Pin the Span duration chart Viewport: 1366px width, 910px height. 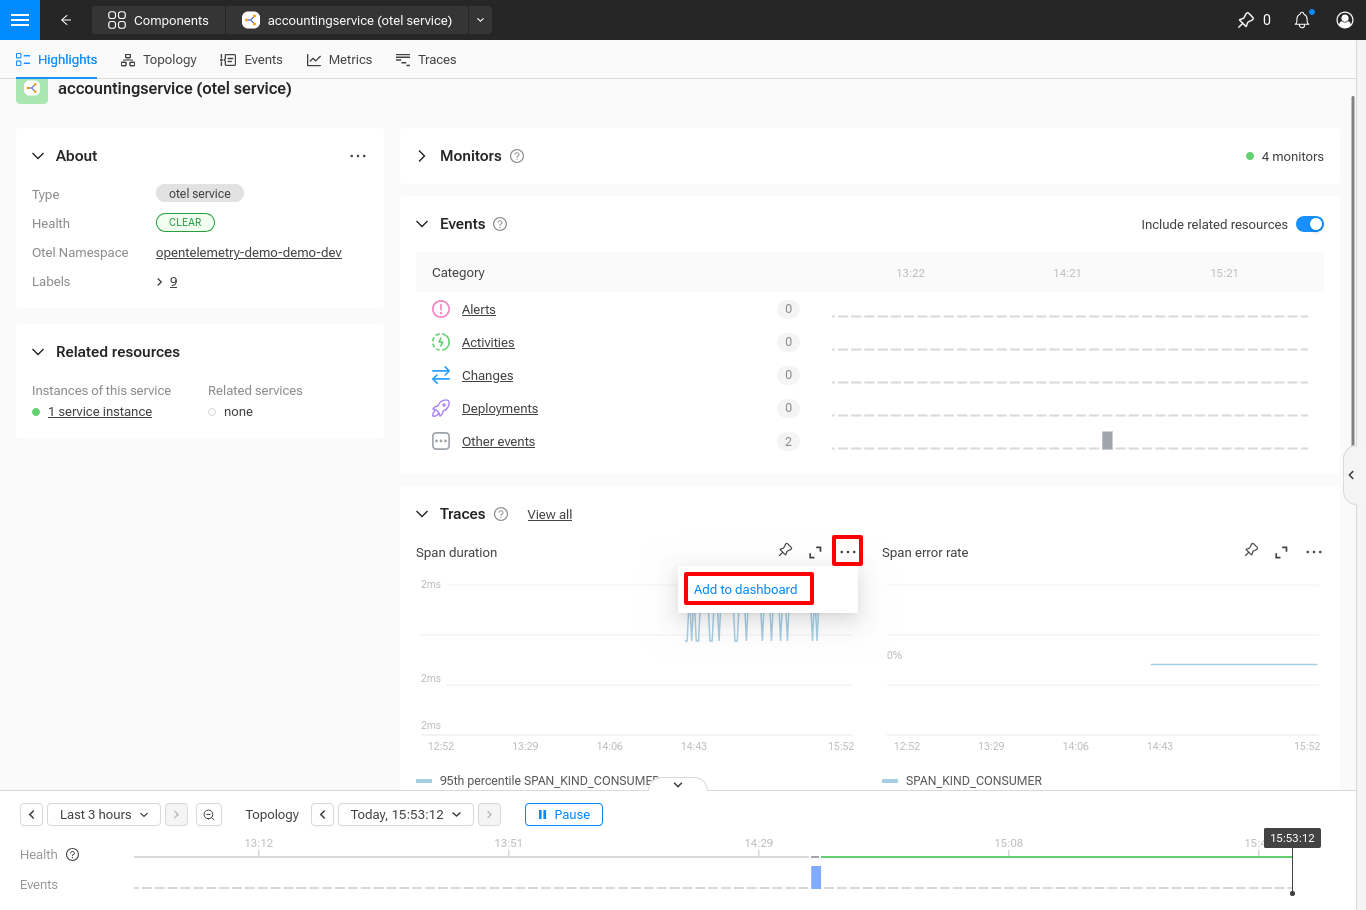[785, 550]
